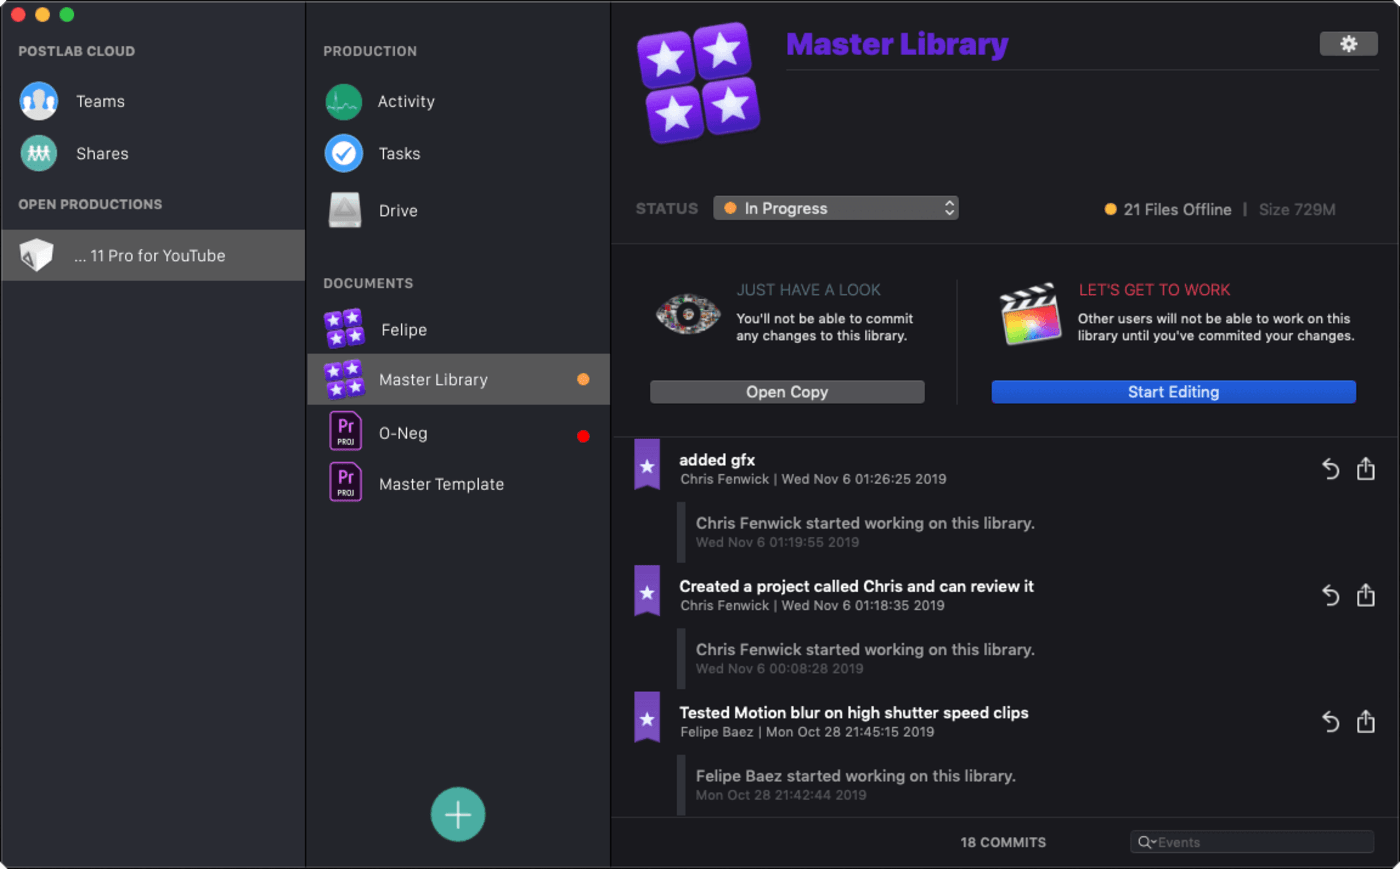Select the Master Template document
Screen dimensions: 1400x869
click(x=441, y=485)
